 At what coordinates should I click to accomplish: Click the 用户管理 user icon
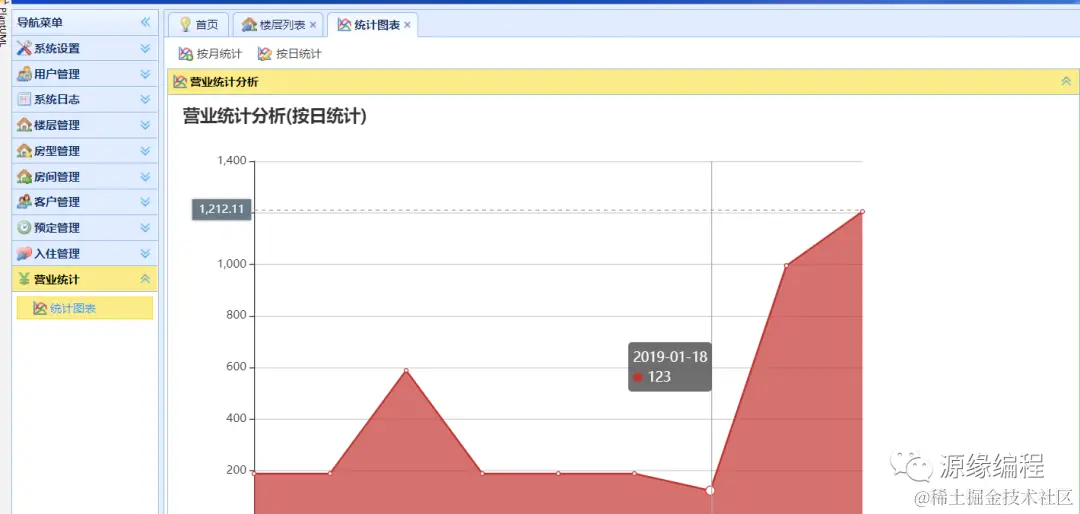coord(24,74)
